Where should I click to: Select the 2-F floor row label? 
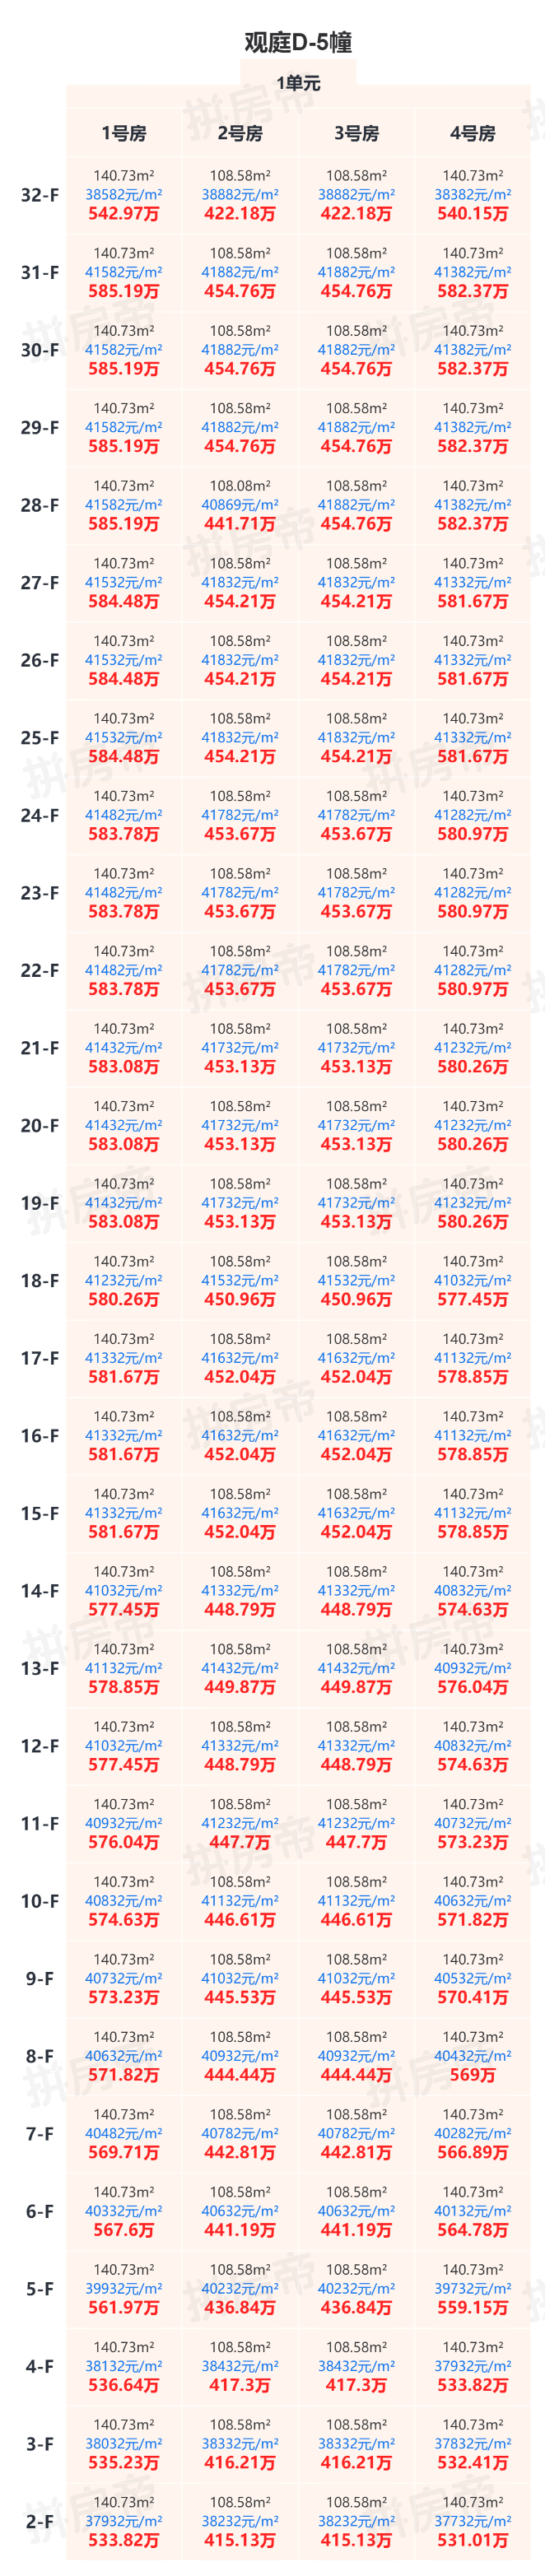coord(40,2521)
